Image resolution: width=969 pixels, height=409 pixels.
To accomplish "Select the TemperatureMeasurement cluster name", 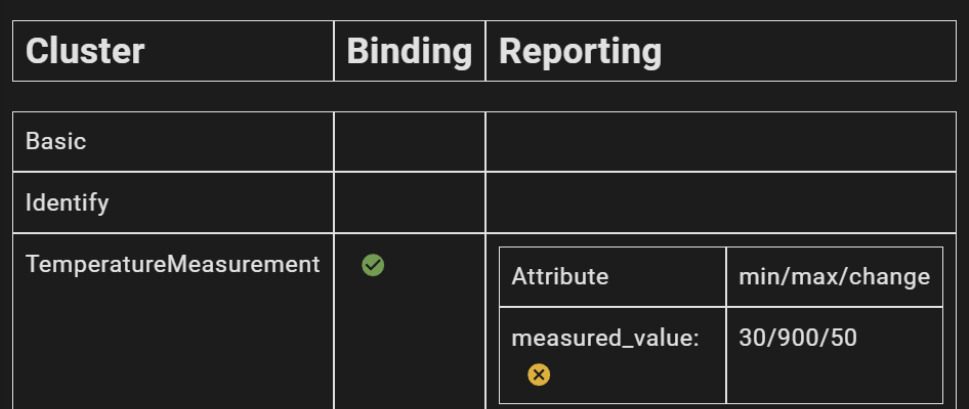I will (173, 264).
